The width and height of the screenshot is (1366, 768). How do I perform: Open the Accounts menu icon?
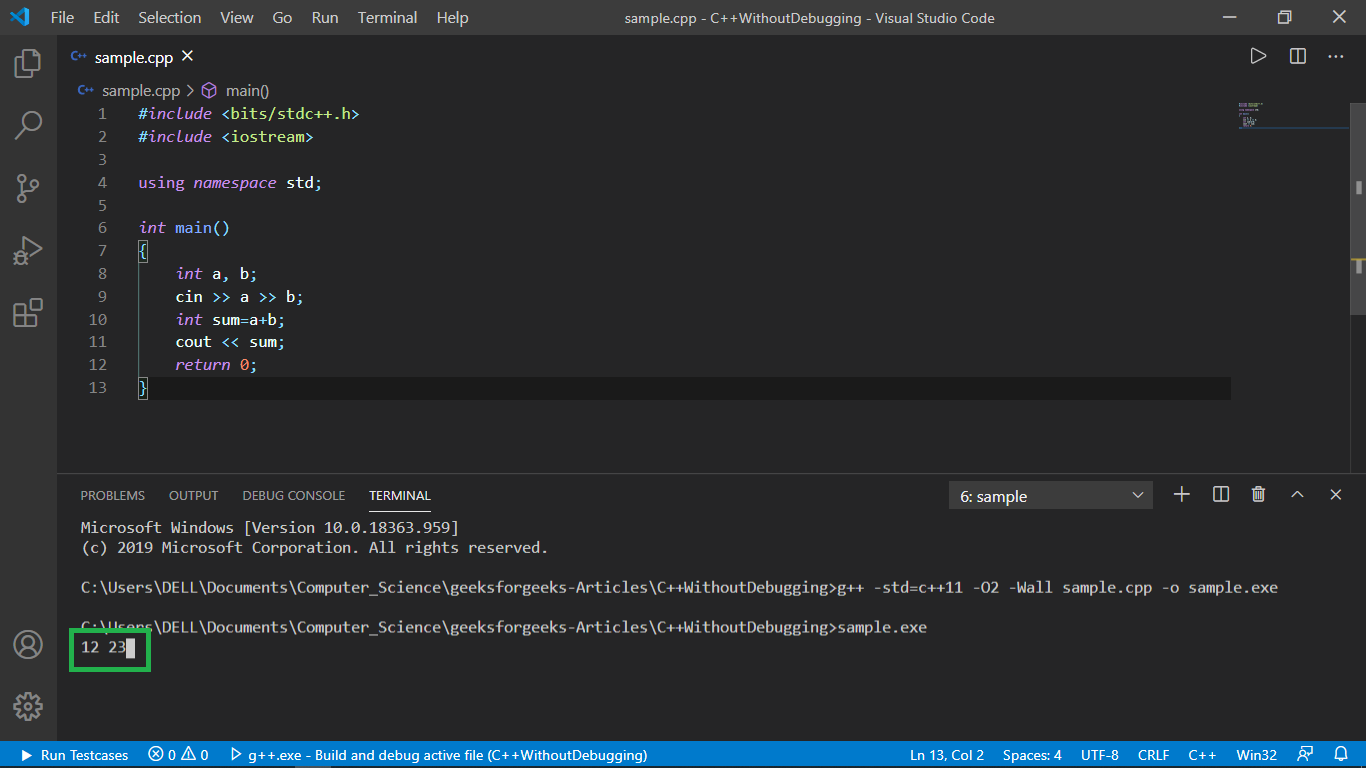click(x=28, y=644)
